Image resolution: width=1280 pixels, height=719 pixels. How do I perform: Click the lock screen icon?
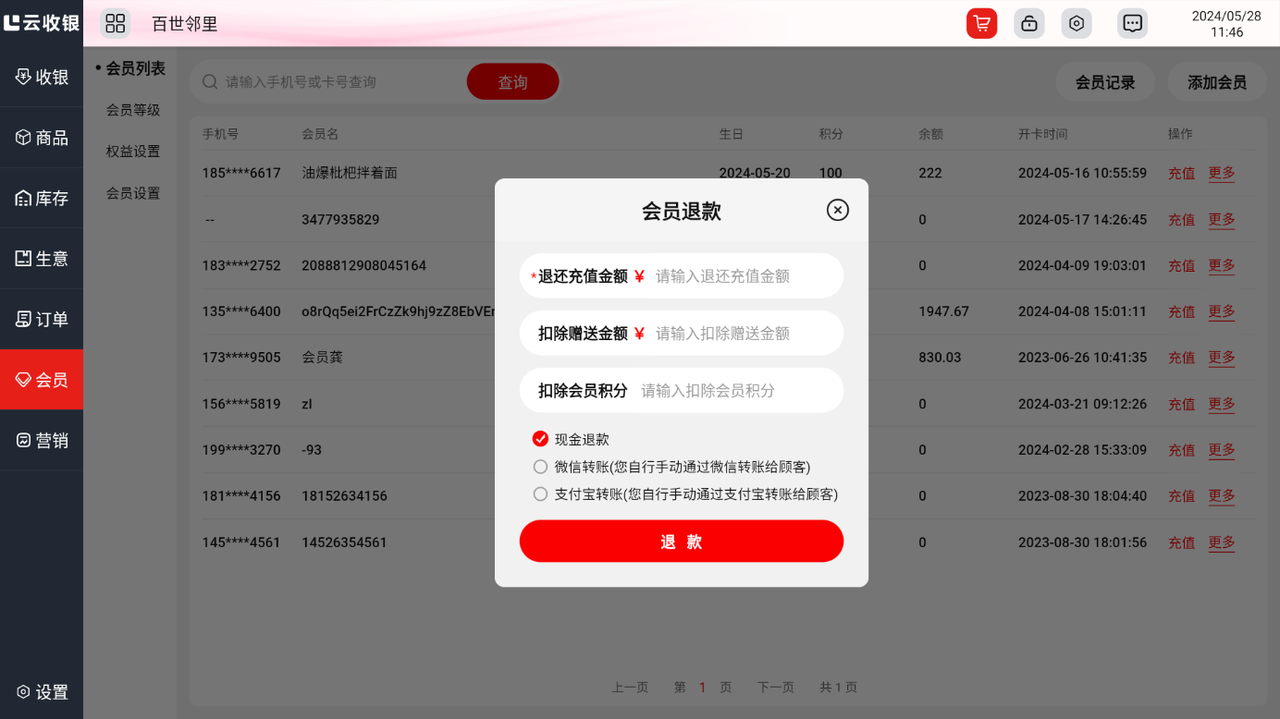(1029, 24)
